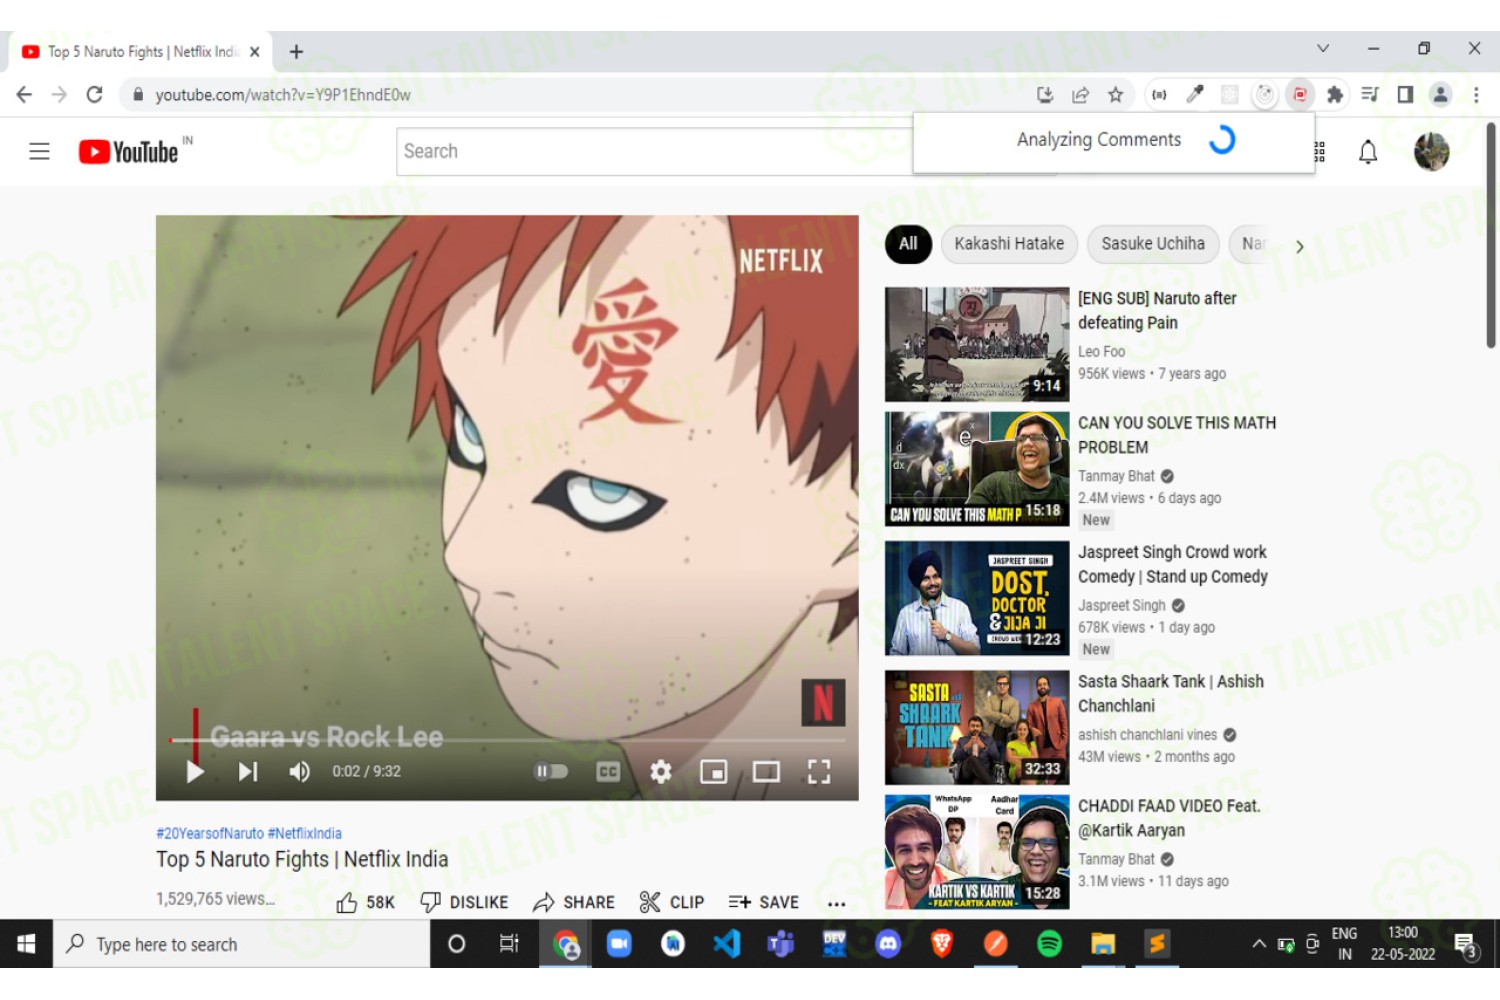Dislike the video using DISLIKE button
The height and width of the screenshot is (1000, 1500).
464,902
